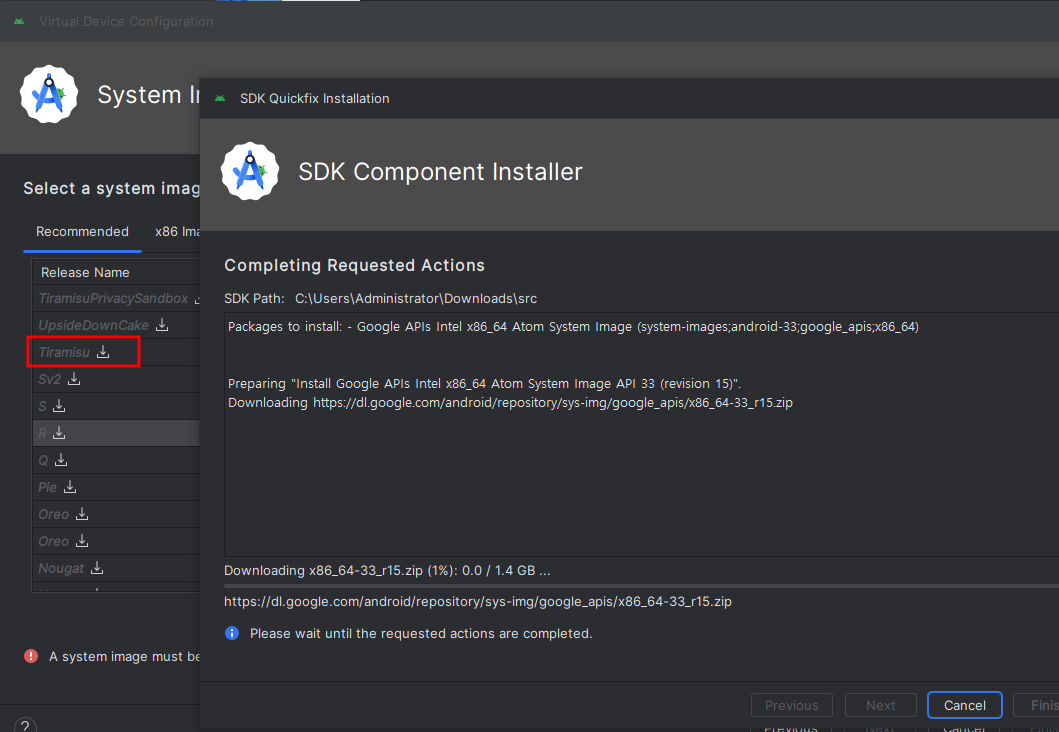Click download icon of first Oreo row

[x=82, y=514]
